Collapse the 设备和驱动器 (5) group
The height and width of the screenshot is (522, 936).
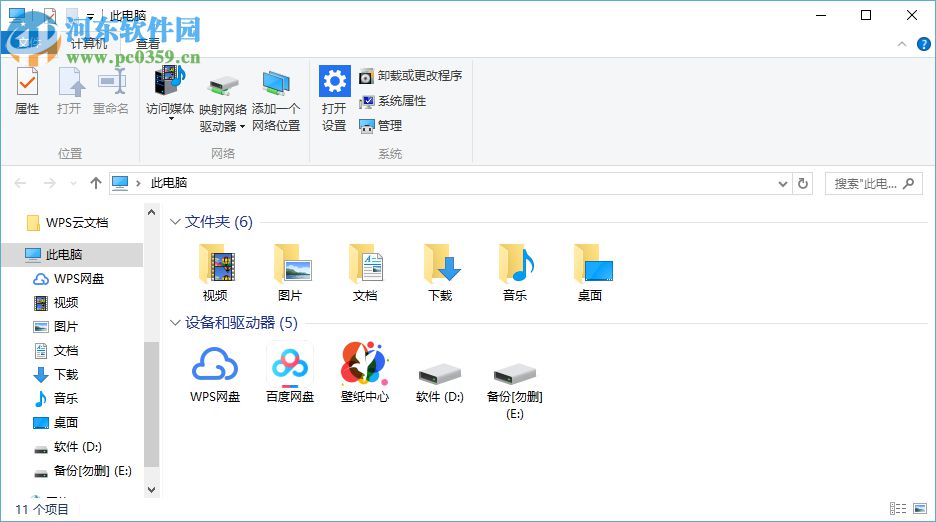coord(175,323)
